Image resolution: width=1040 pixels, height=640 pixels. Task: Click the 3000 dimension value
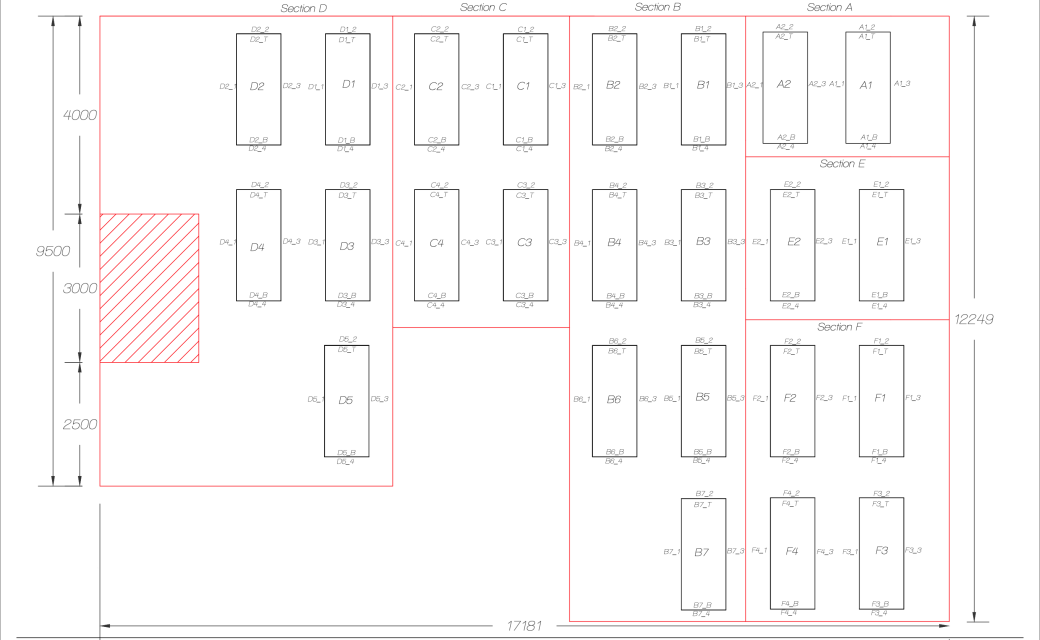point(79,288)
